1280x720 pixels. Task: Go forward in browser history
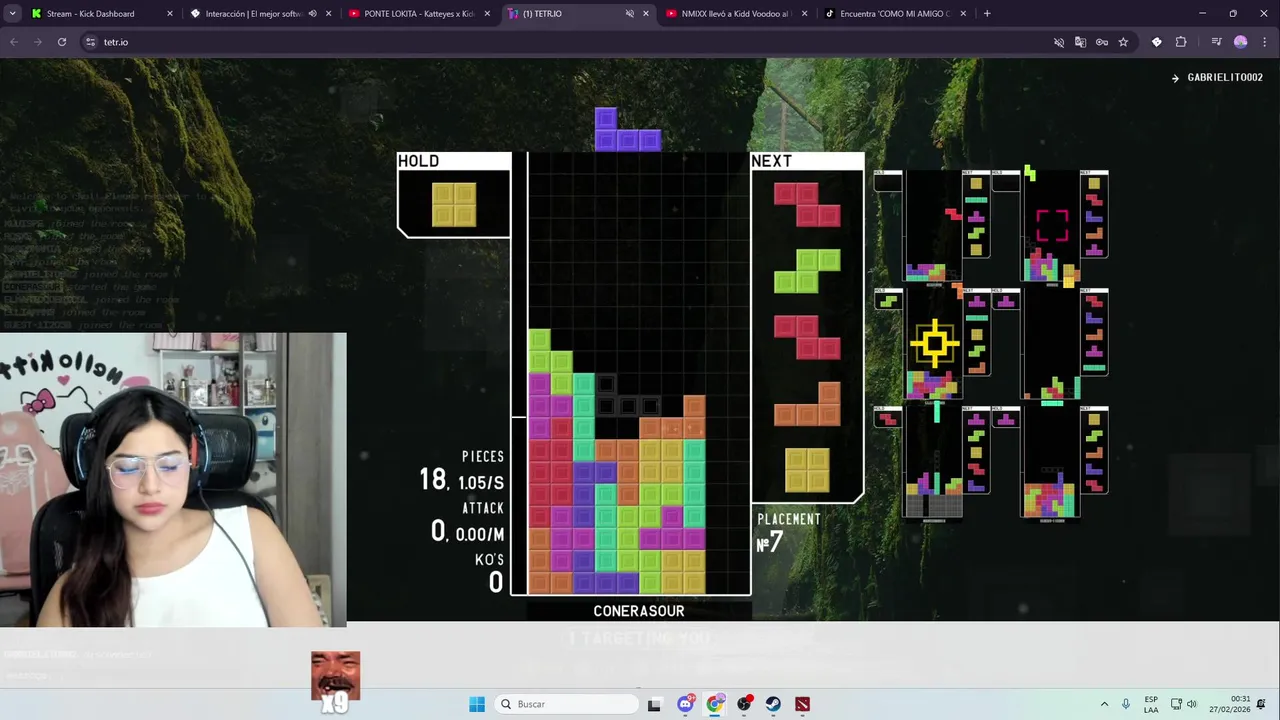pyautogui.click(x=37, y=42)
